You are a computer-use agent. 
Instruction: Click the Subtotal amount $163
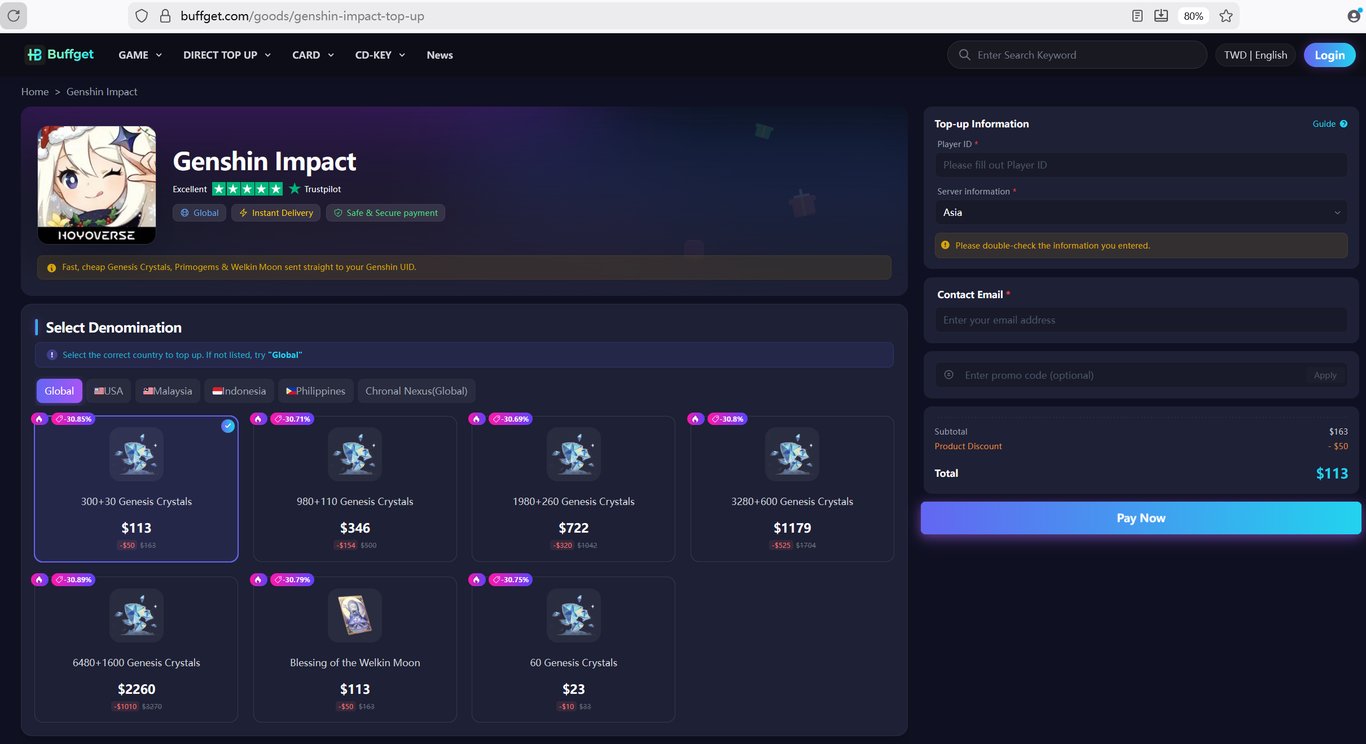[1338, 432]
